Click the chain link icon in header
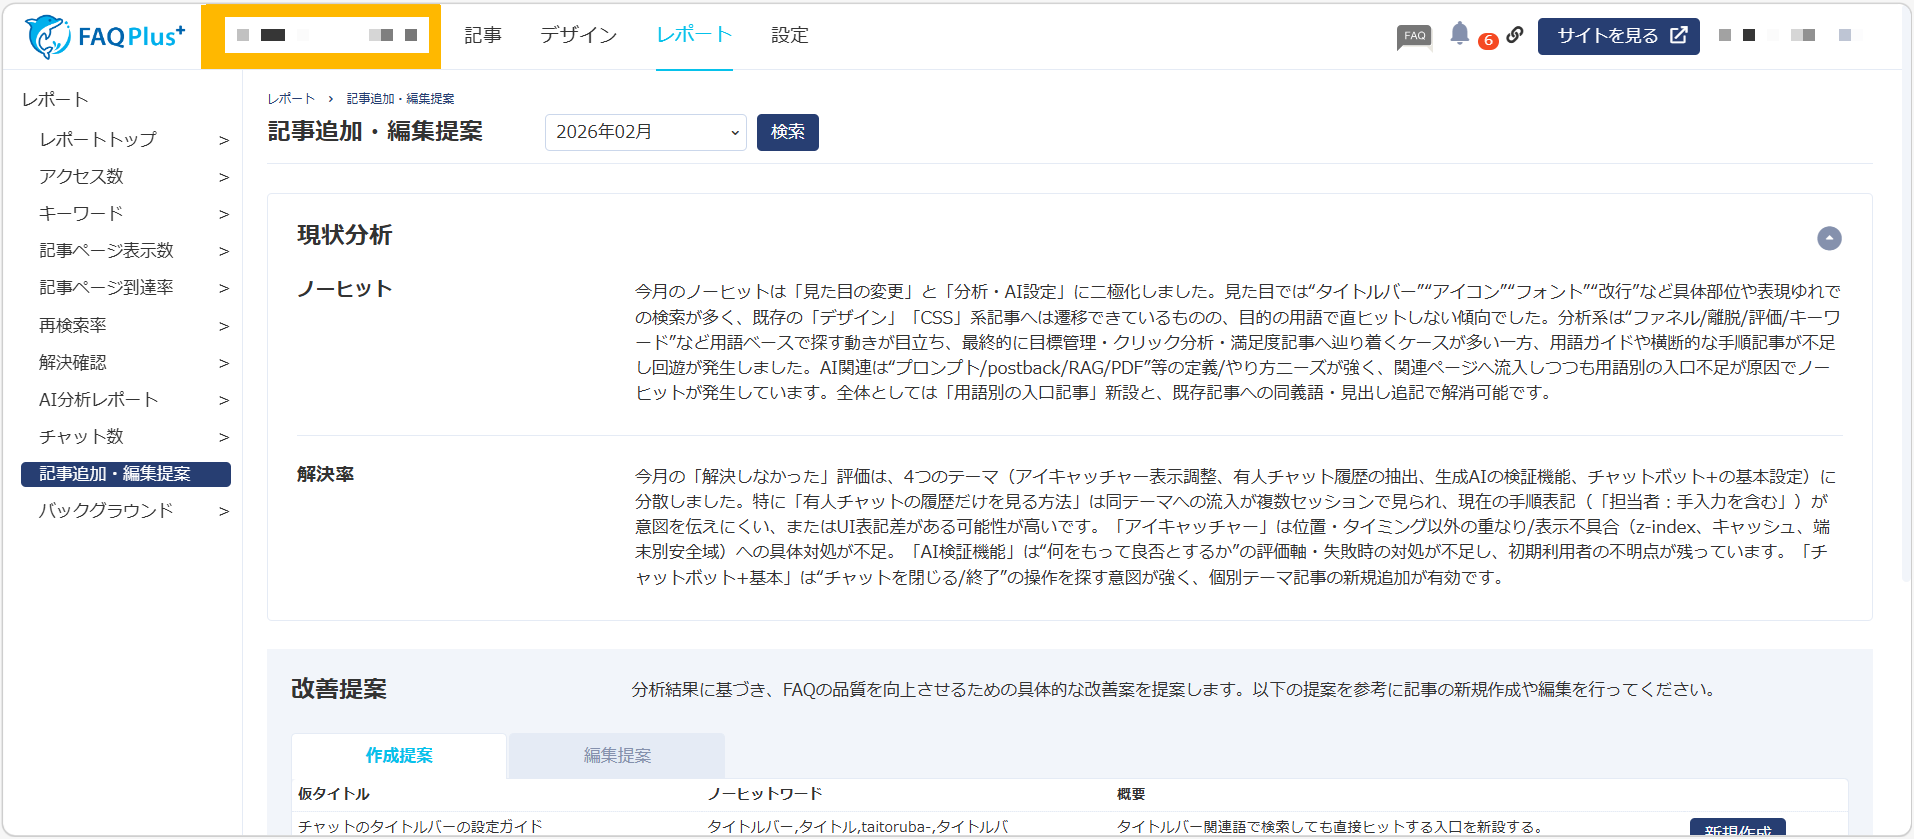Viewport: 1914px width, 839px height. click(x=1515, y=35)
